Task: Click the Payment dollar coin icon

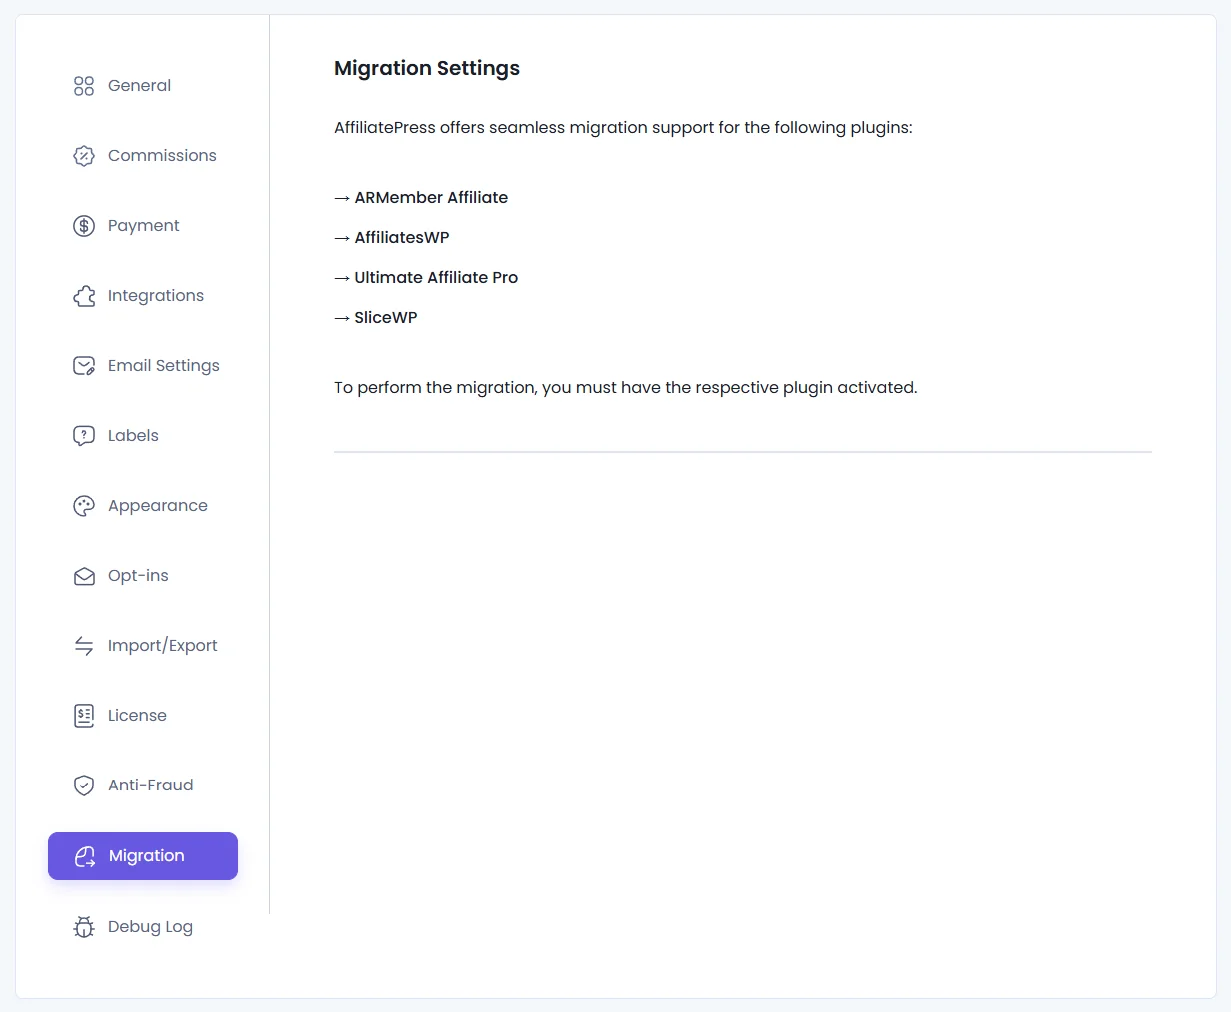Action: click(84, 226)
